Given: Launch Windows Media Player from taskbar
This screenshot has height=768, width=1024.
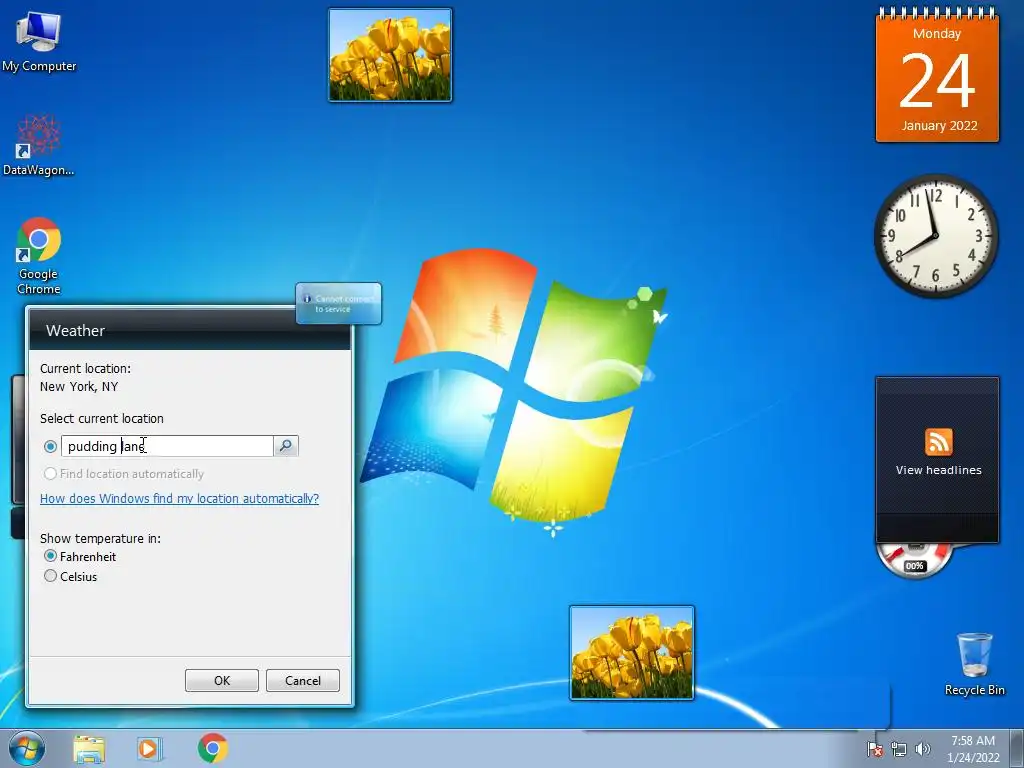Looking at the screenshot, I should (x=150, y=749).
